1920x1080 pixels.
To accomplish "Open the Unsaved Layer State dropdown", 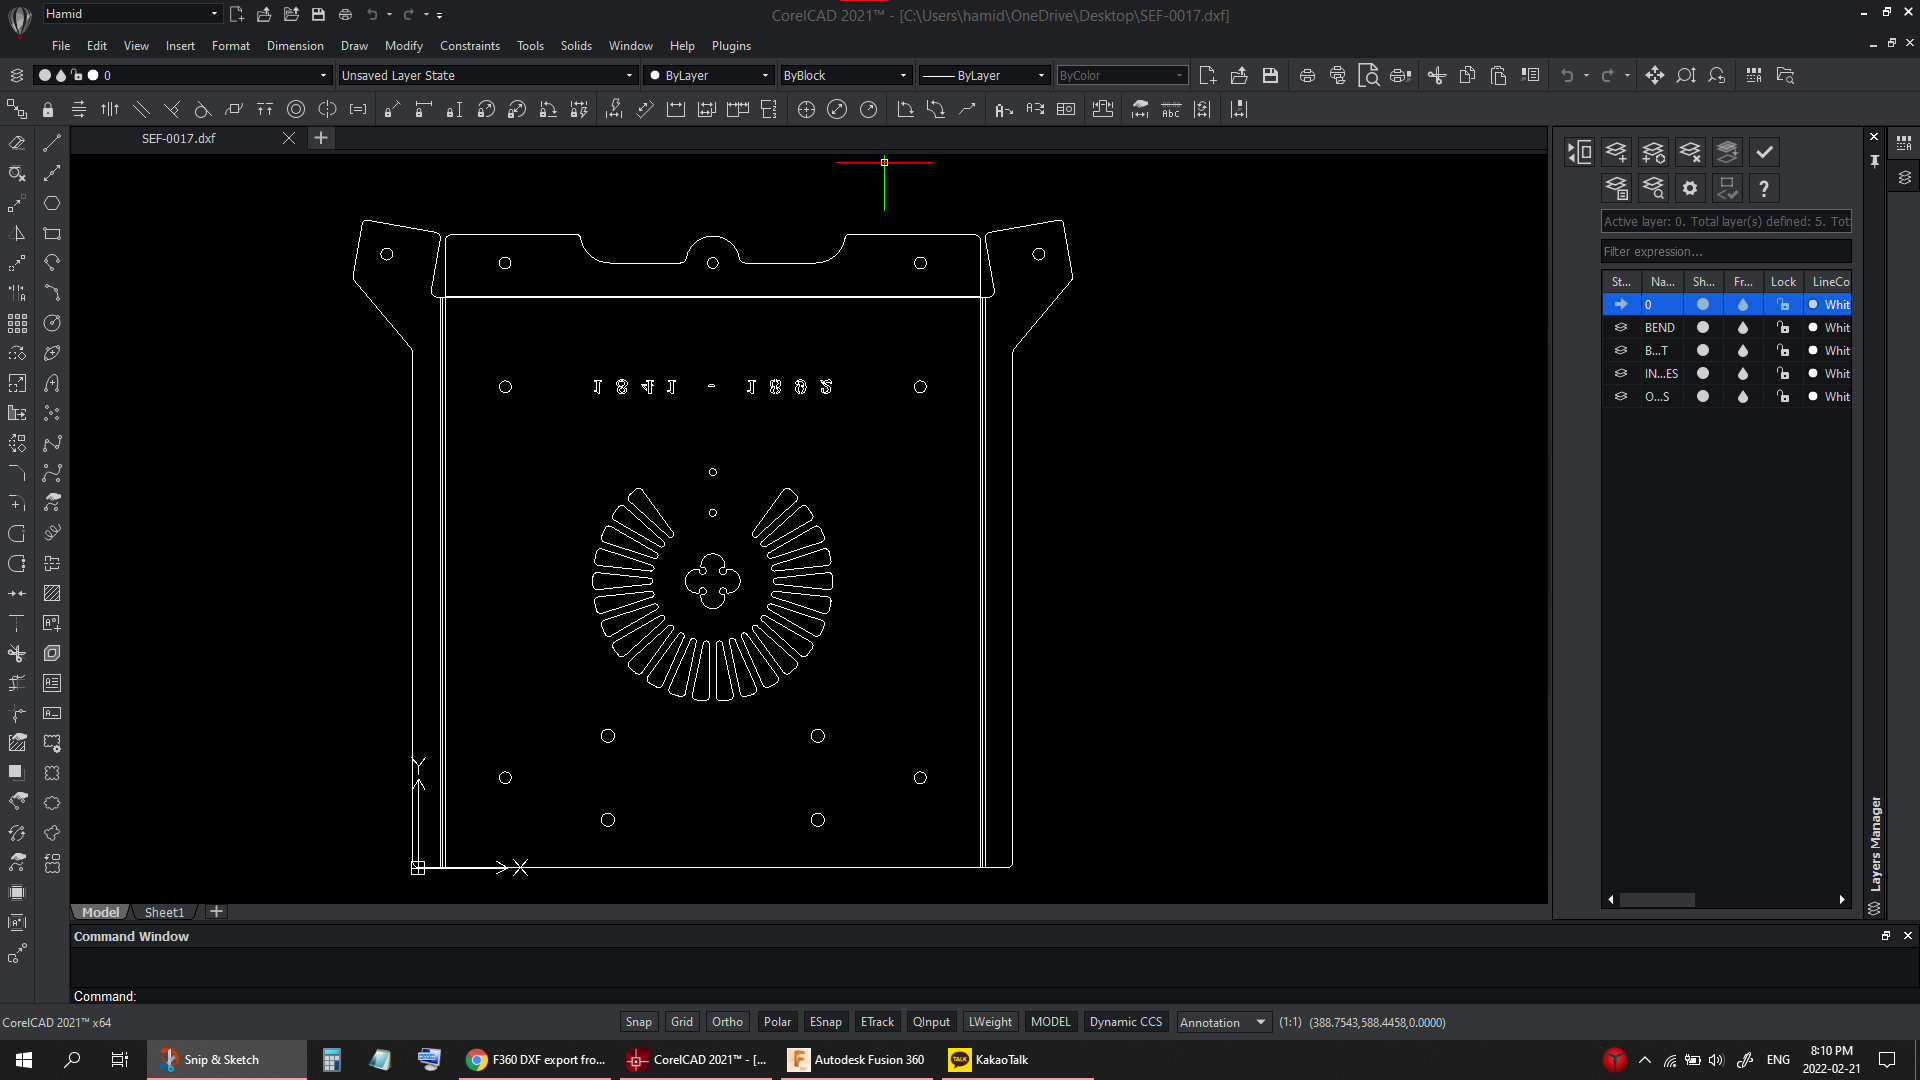I will (629, 75).
